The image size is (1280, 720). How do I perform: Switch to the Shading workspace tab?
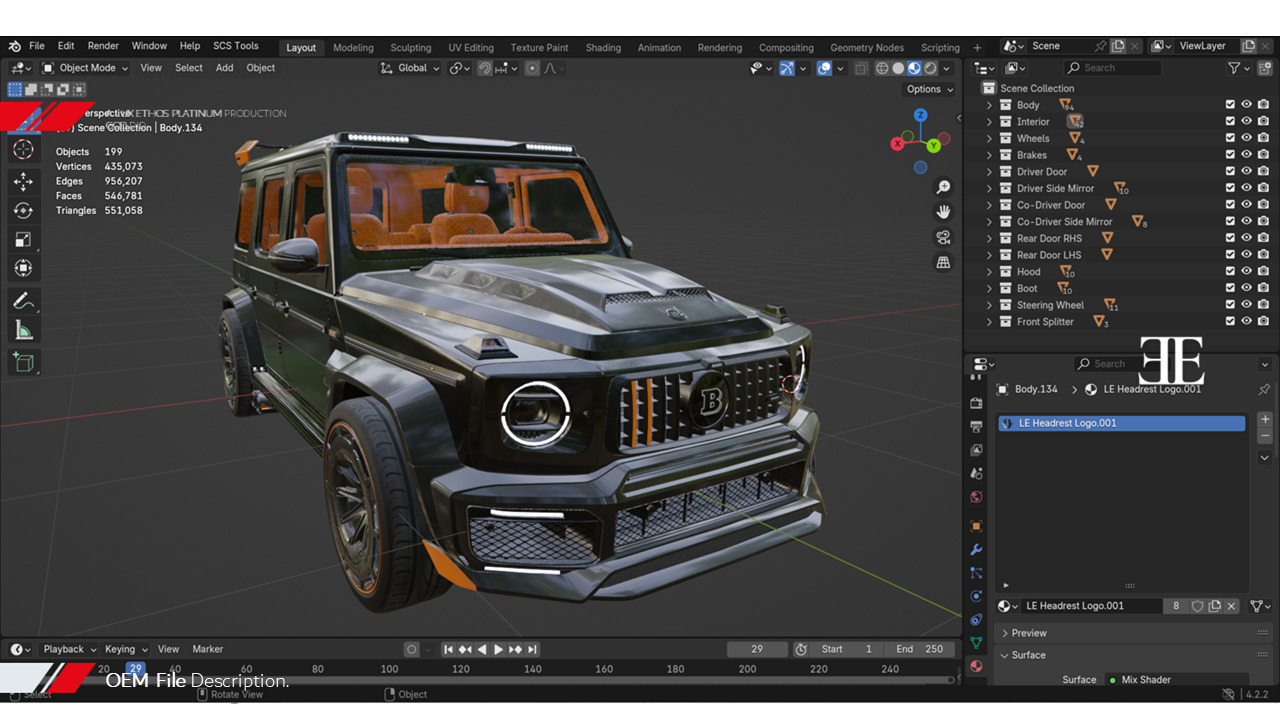[603, 47]
